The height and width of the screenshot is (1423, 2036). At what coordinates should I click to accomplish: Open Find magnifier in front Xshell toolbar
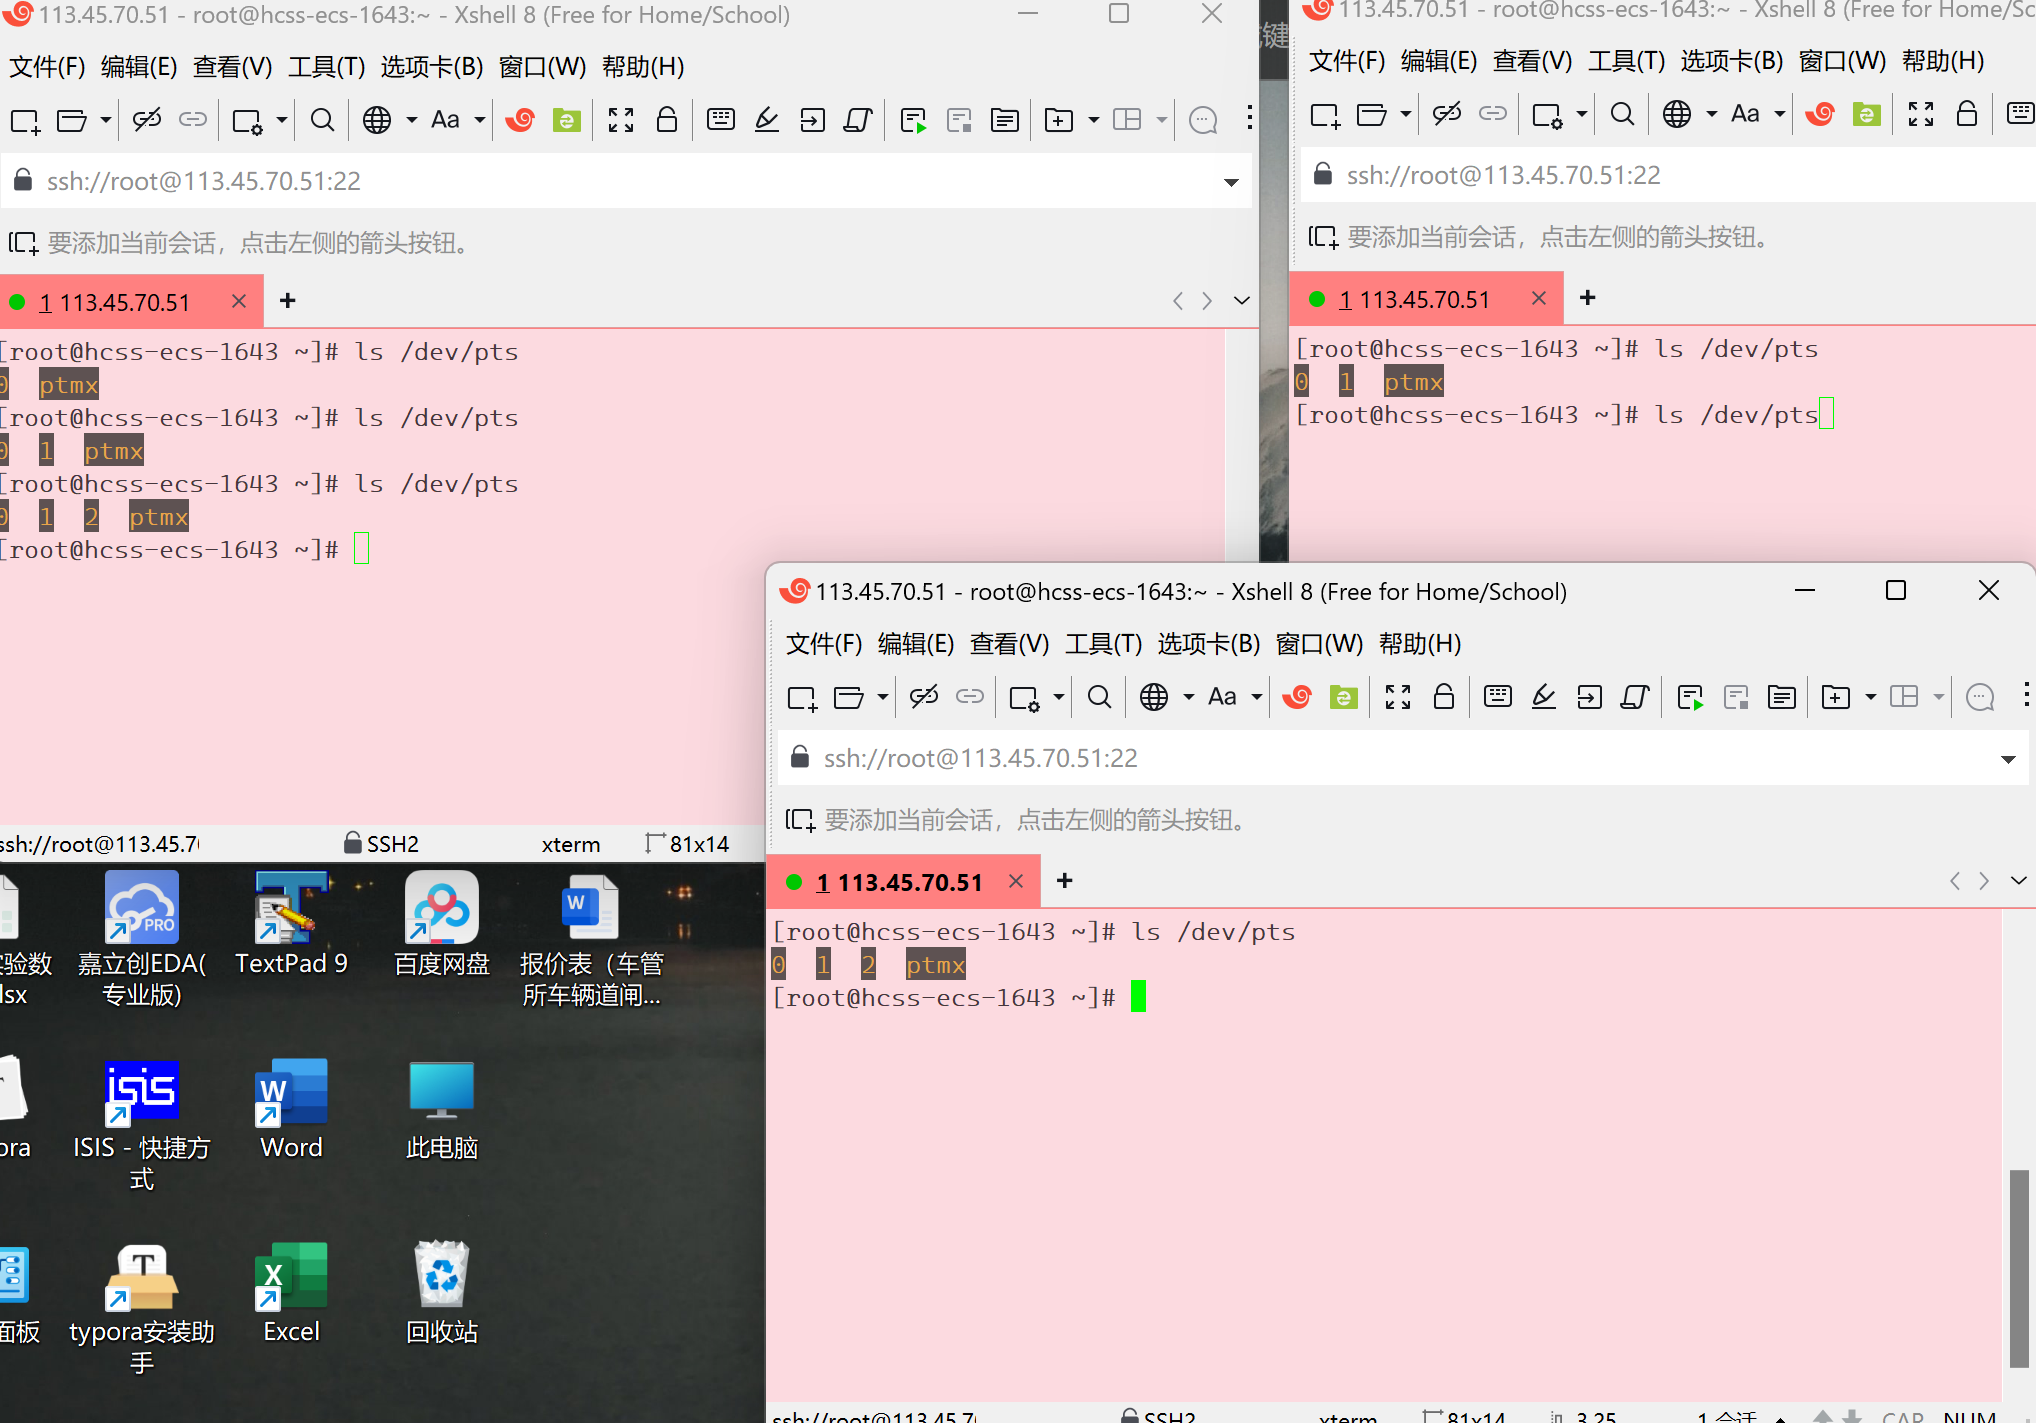[x=1099, y=697]
